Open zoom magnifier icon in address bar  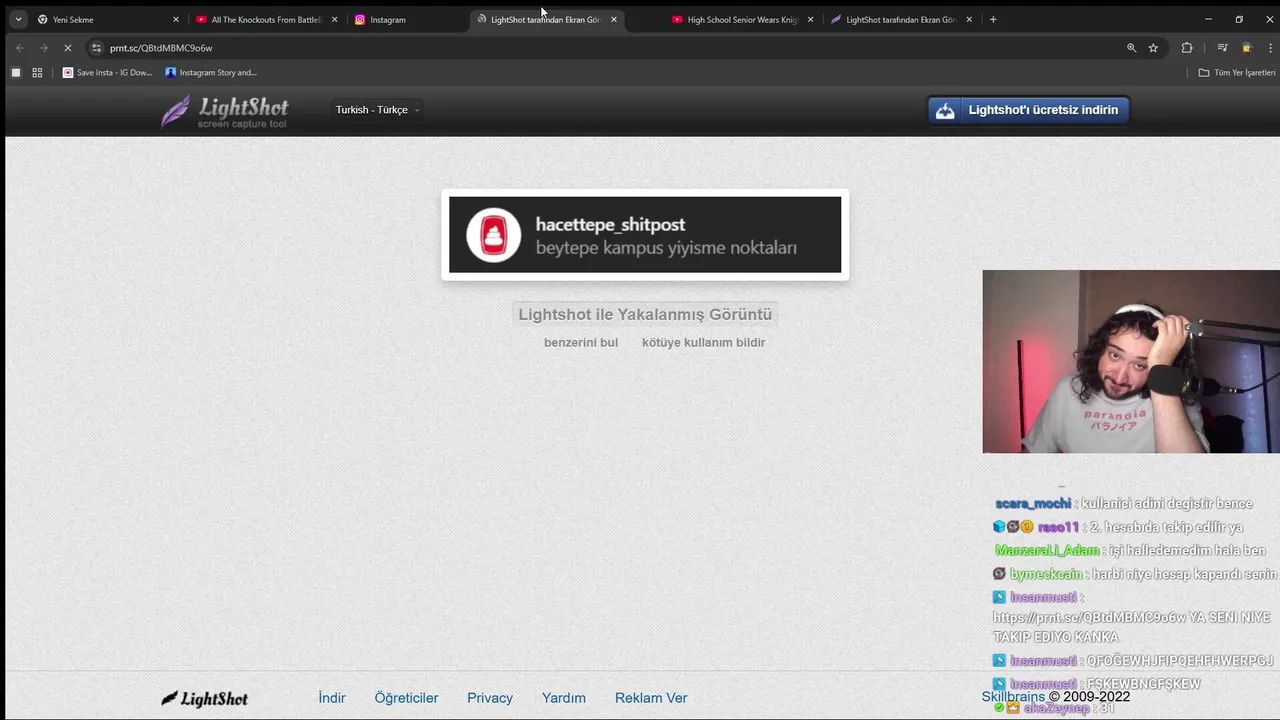click(1132, 48)
